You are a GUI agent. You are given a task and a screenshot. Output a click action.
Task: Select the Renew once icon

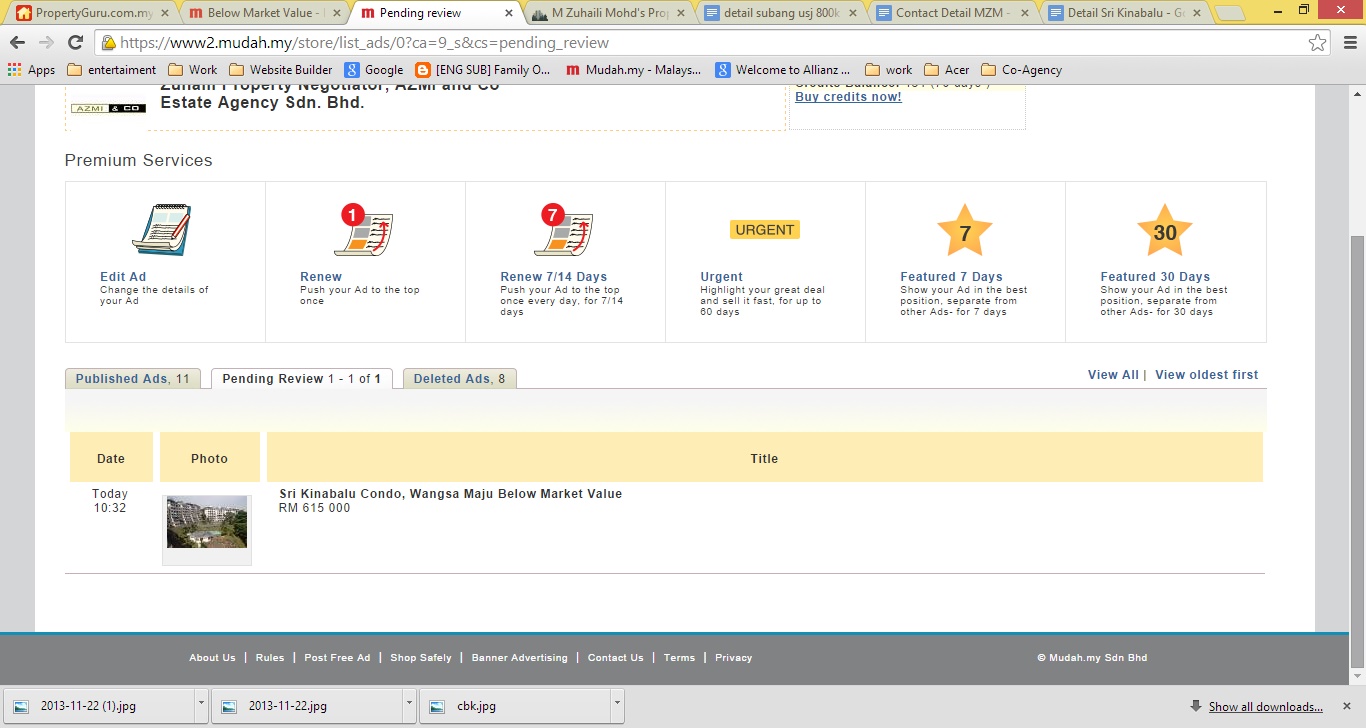(363, 230)
